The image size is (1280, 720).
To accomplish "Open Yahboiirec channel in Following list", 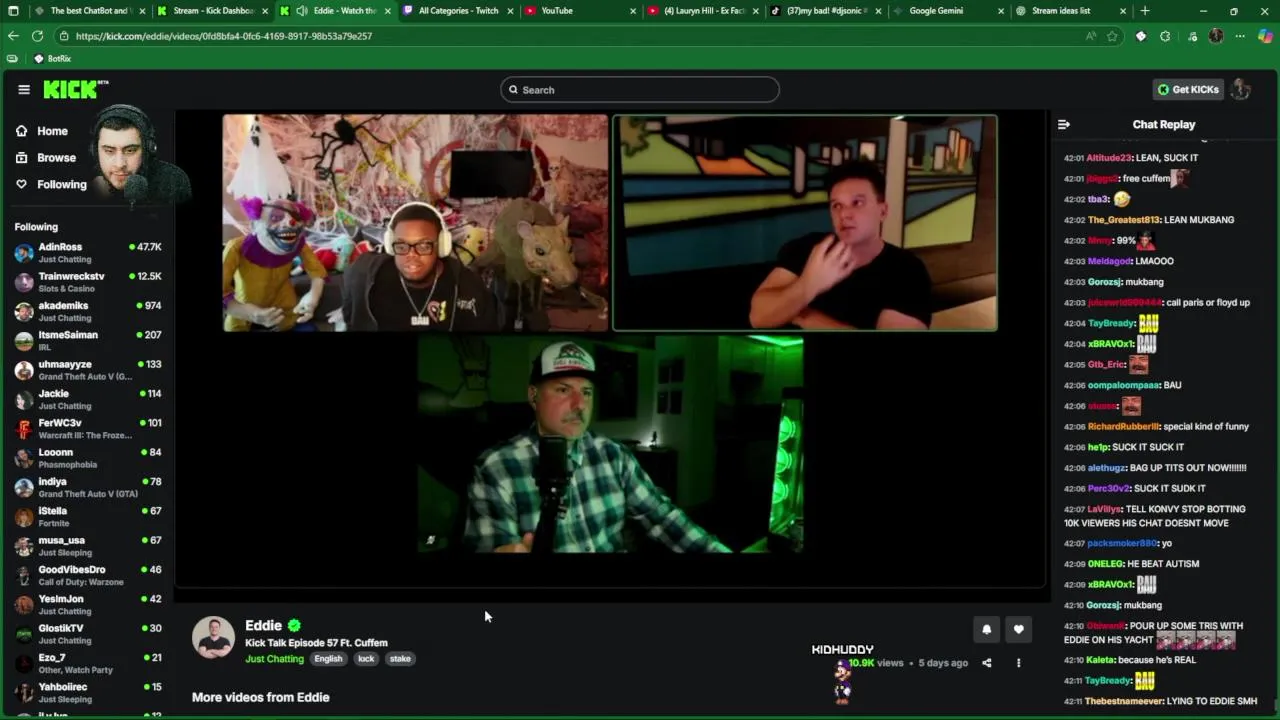I will tap(88, 692).
